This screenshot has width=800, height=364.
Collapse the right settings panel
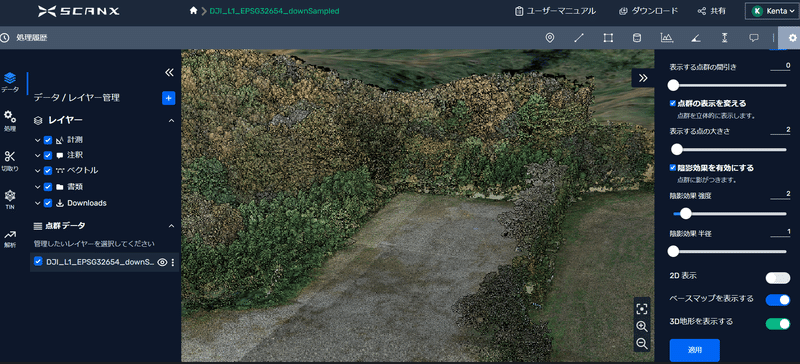643,78
